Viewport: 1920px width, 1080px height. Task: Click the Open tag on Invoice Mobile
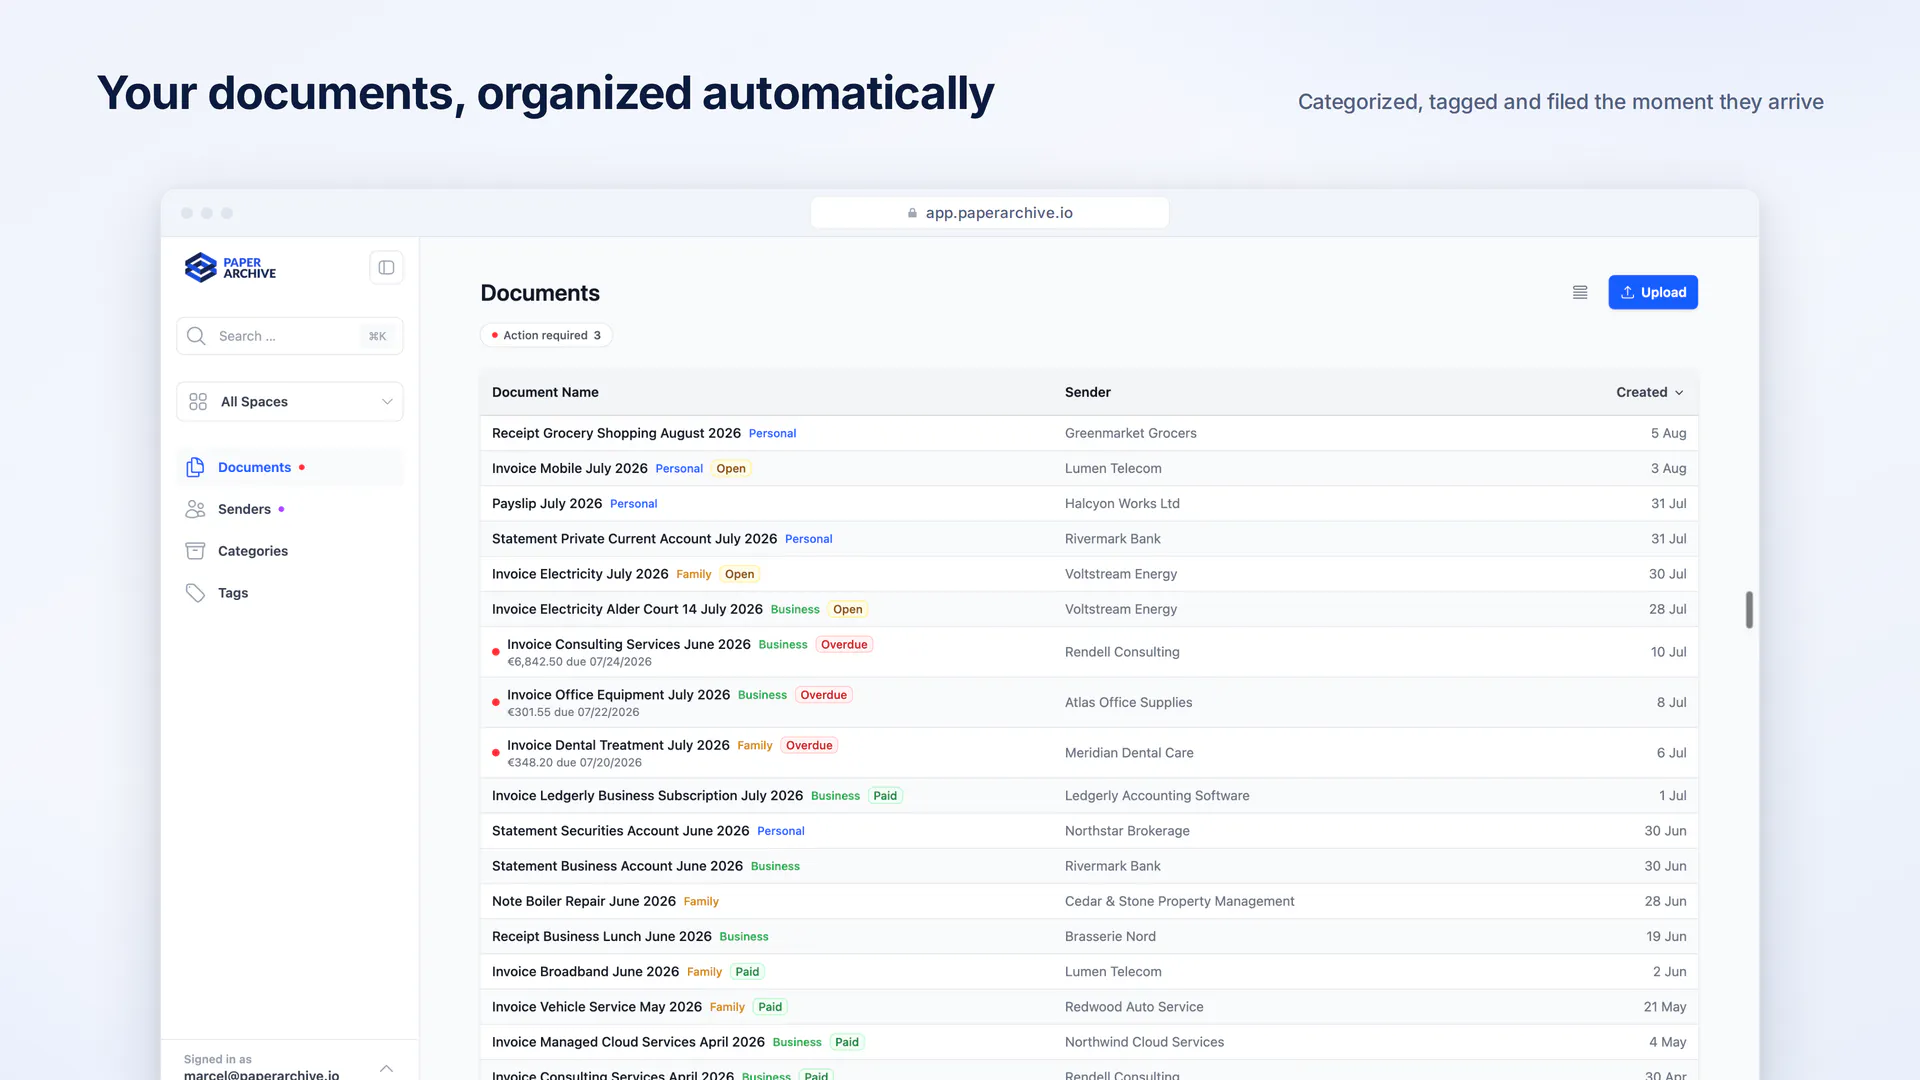731,469
